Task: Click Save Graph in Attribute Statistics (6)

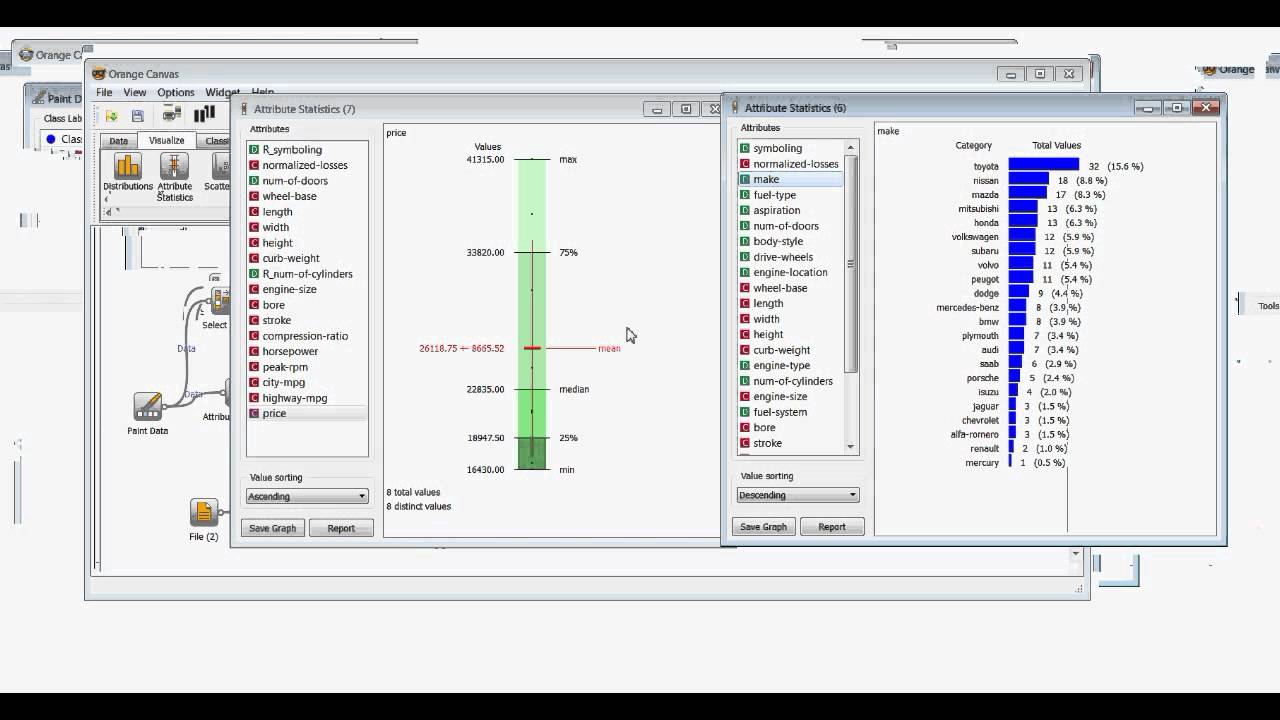Action: coord(763,527)
